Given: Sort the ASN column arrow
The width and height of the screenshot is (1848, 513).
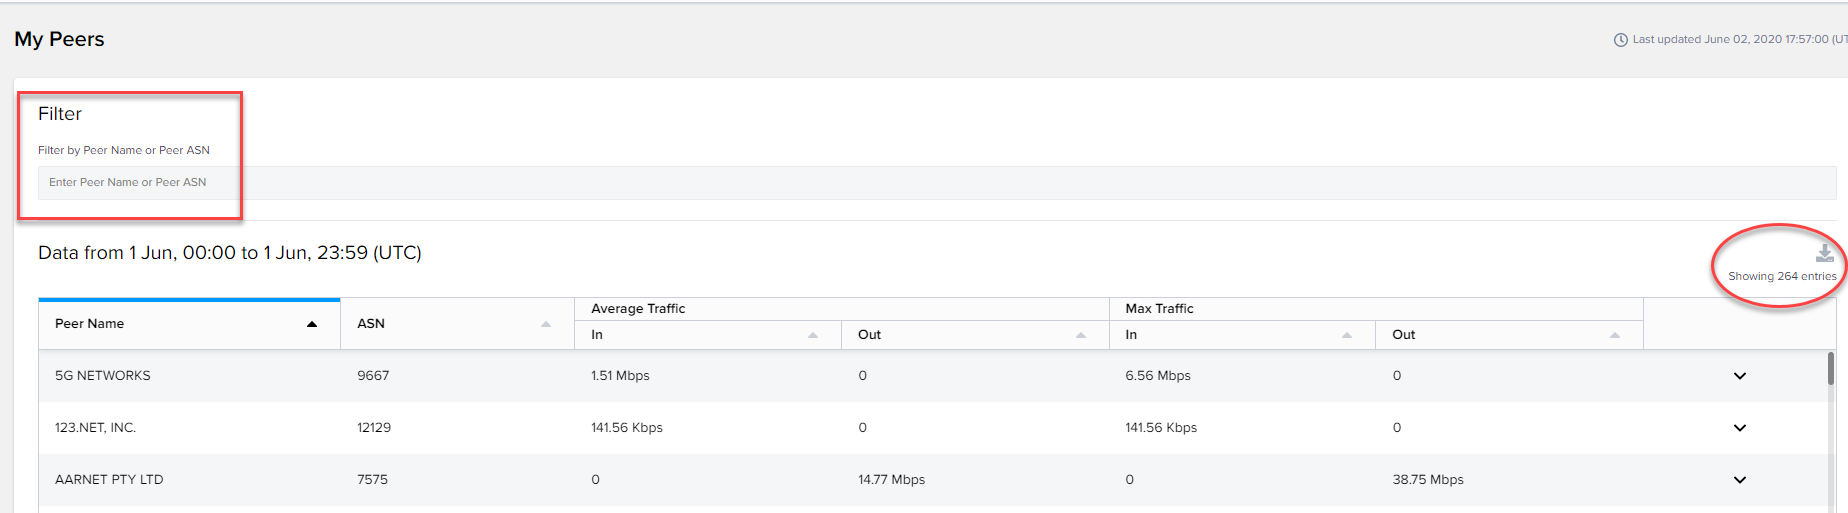Looking at the screenshot, I should pyautogui.click(x=546, y=324).
